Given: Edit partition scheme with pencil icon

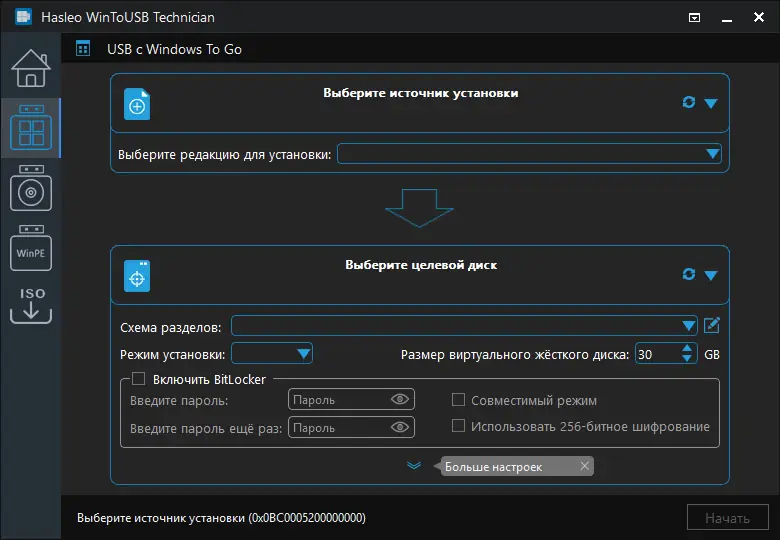Looking at the screenshot, I should (x=712, y=325).
